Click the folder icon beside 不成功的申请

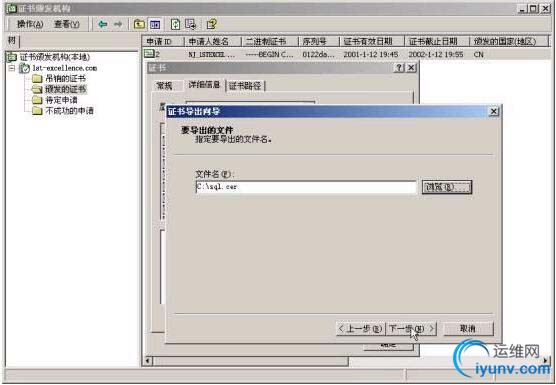pos(37,111)
